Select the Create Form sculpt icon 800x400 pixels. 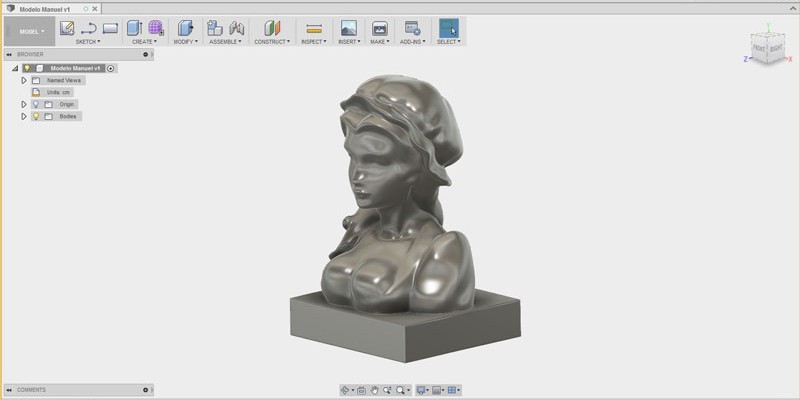coord(156,28)
